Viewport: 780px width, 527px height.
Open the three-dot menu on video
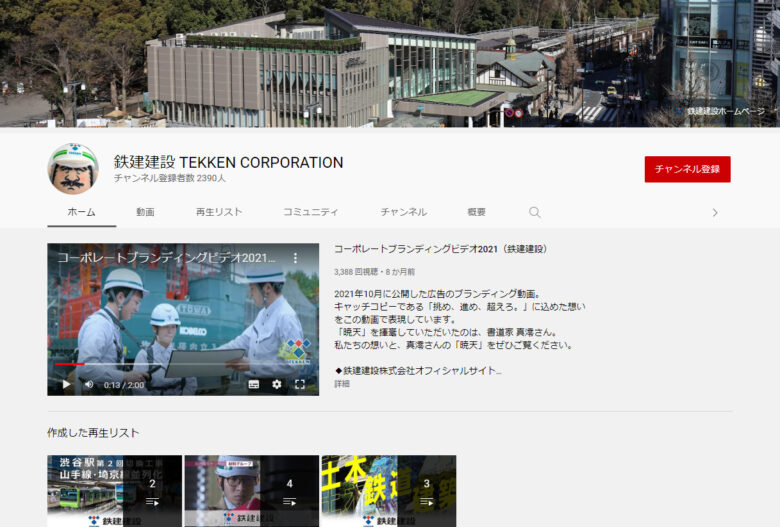295,258
